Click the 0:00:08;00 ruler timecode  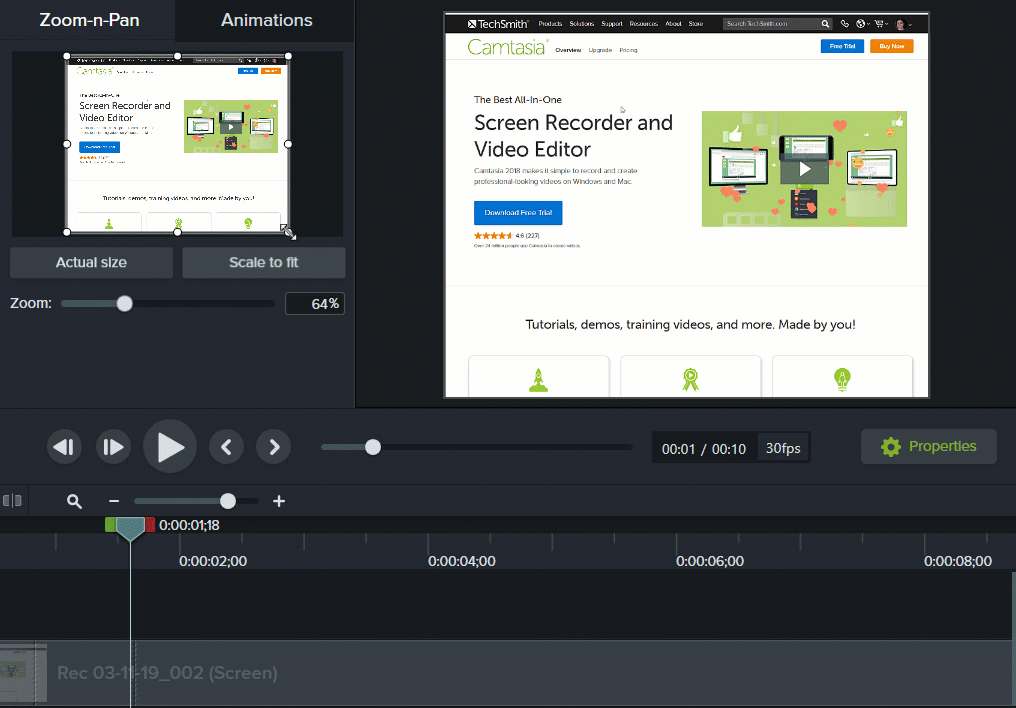point(958,561)
